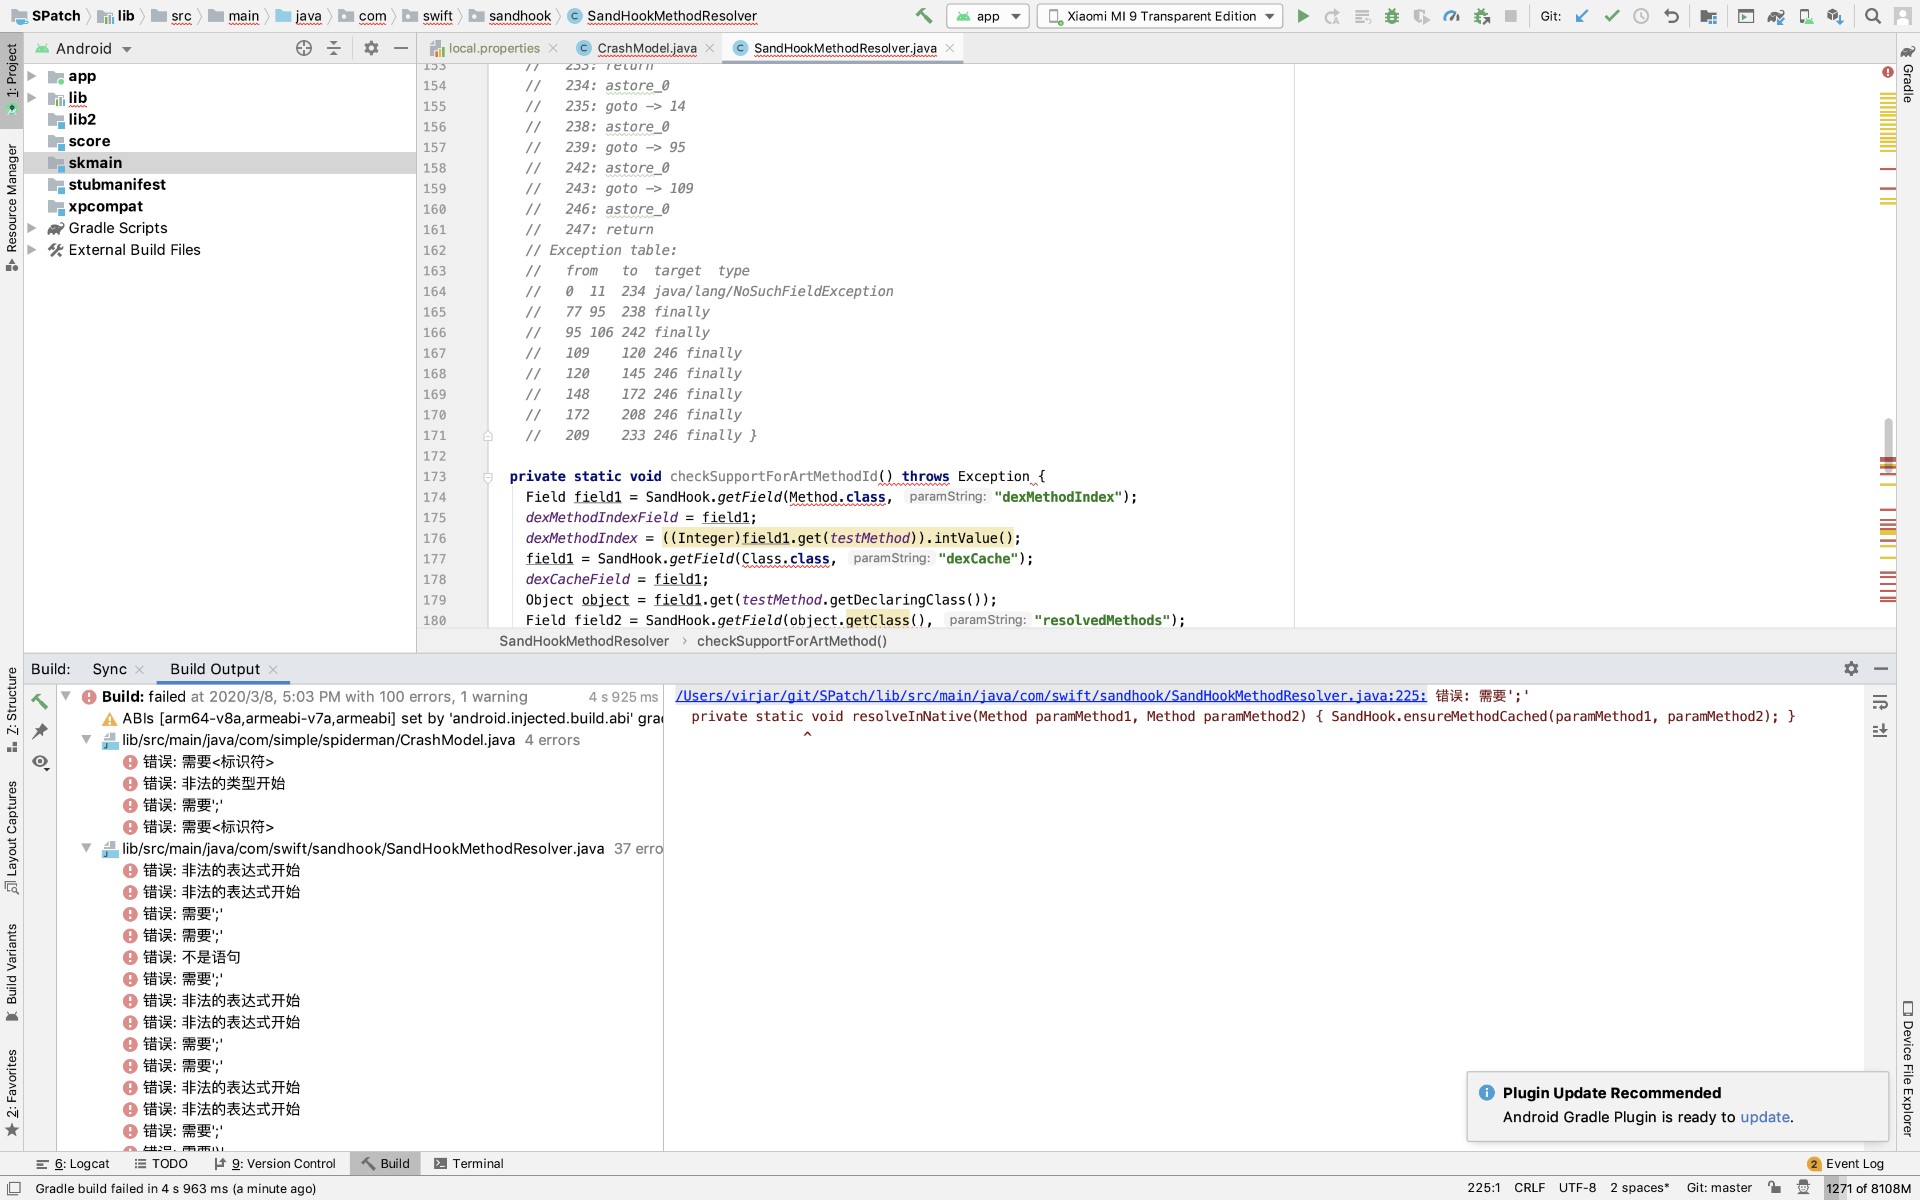This screenshot has height=1200, width=1920.
Task: Click the Debug app bug icon
Action: click(x=1391, y=16)
